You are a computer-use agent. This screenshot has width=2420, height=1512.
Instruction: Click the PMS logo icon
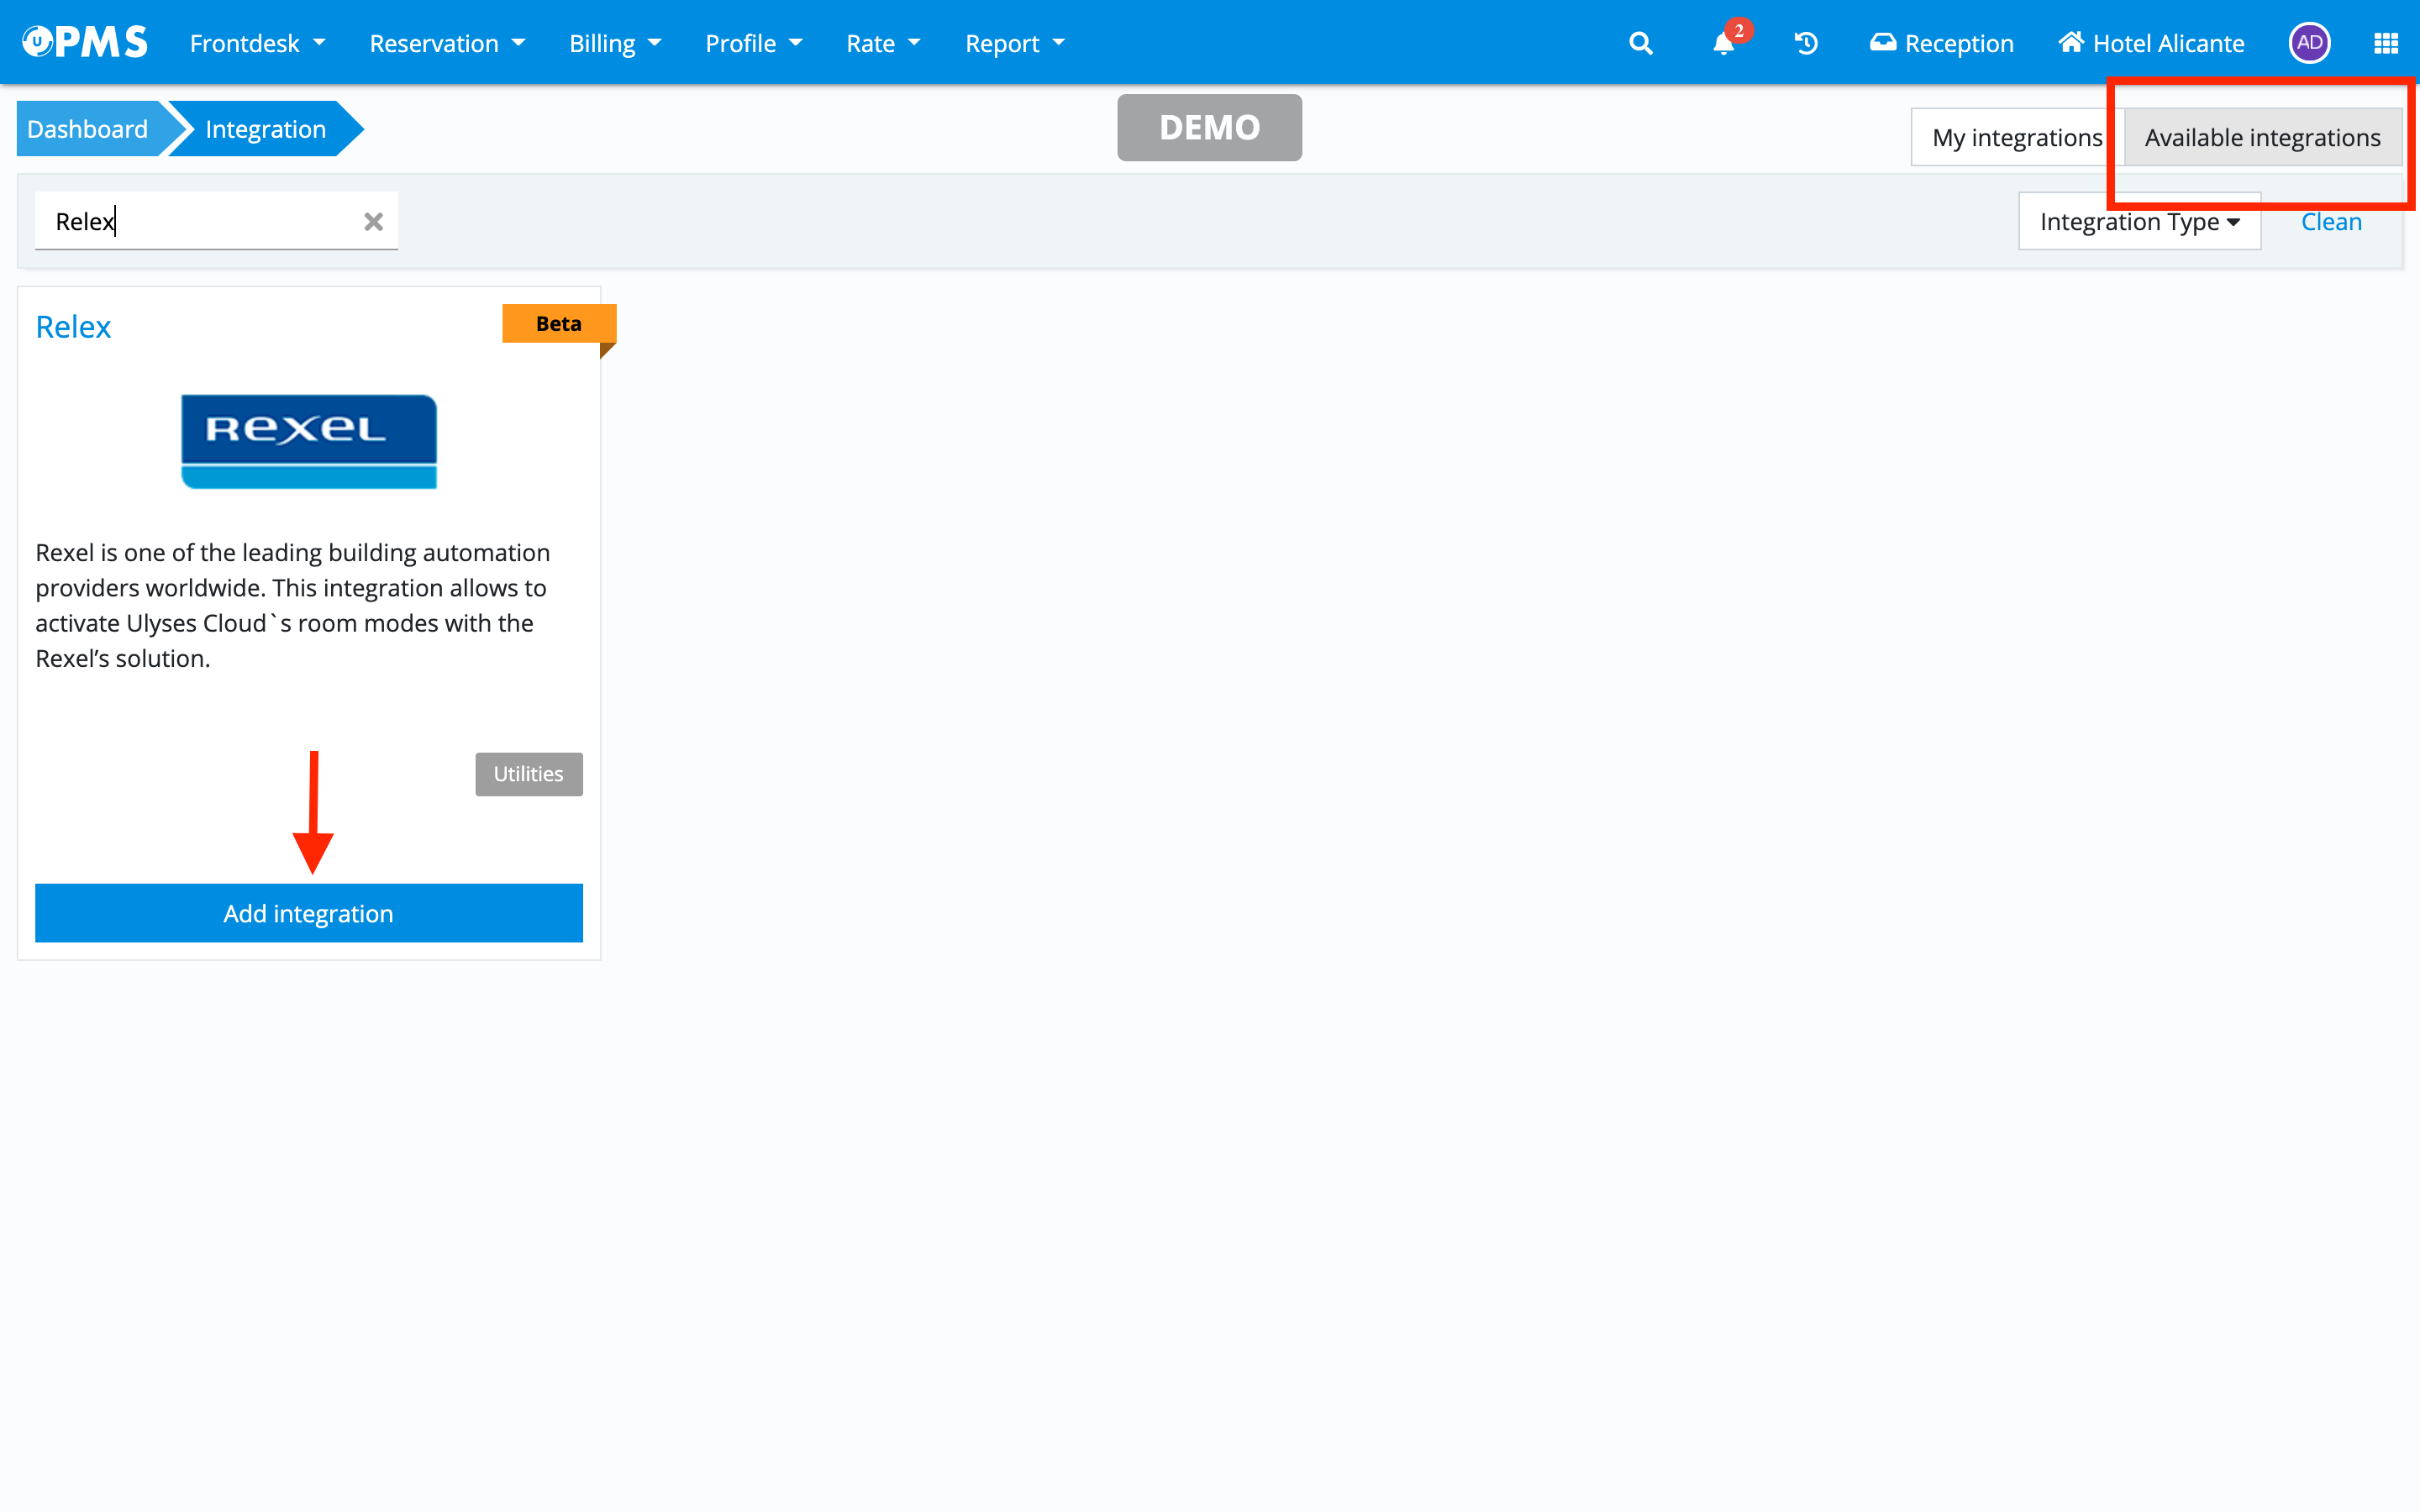pos(85,42)
